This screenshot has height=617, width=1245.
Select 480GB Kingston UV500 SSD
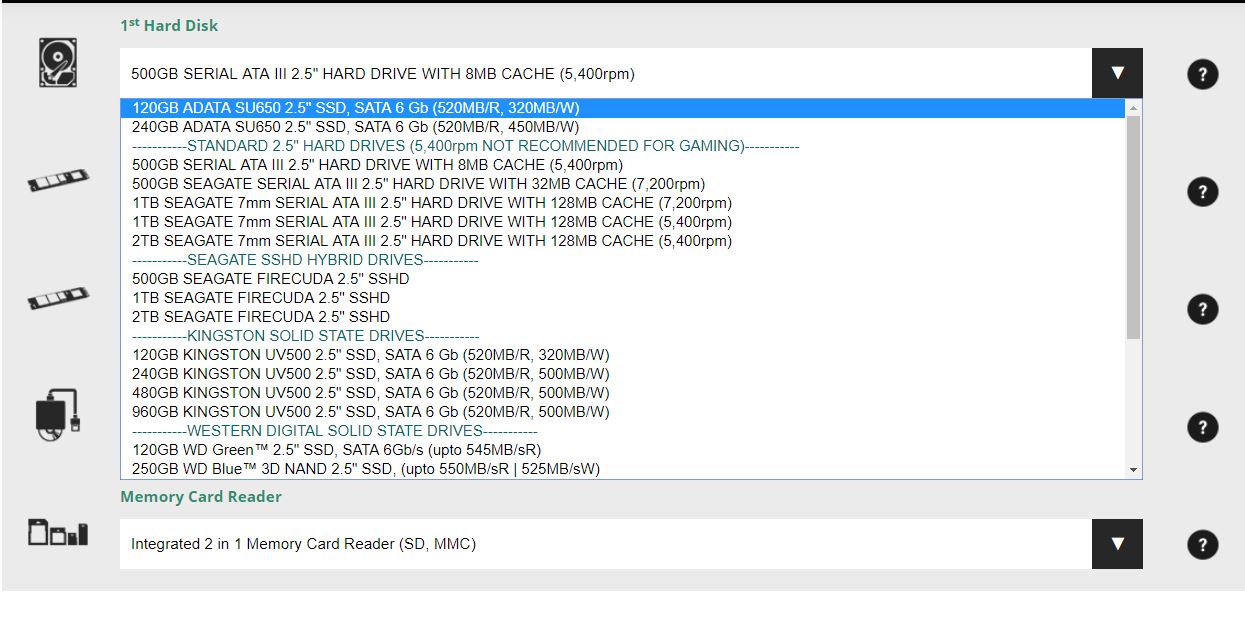point(622,393)
